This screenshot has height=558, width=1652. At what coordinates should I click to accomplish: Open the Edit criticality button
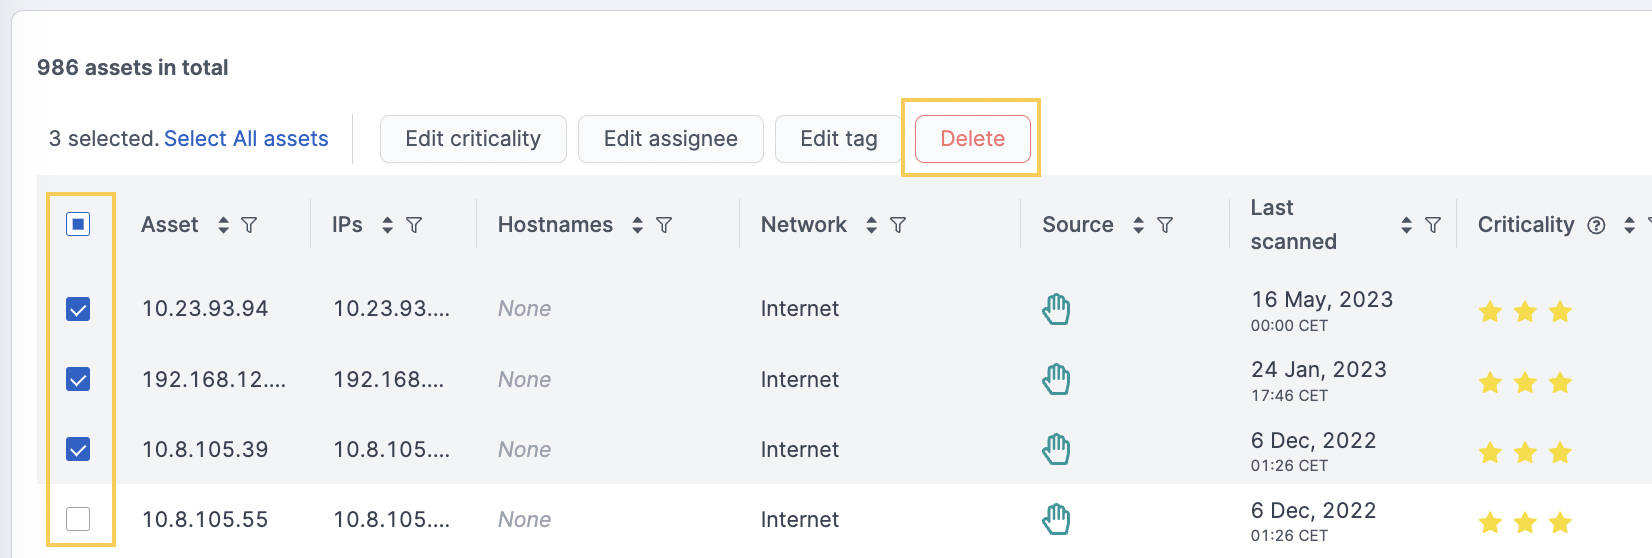(473, 138)
